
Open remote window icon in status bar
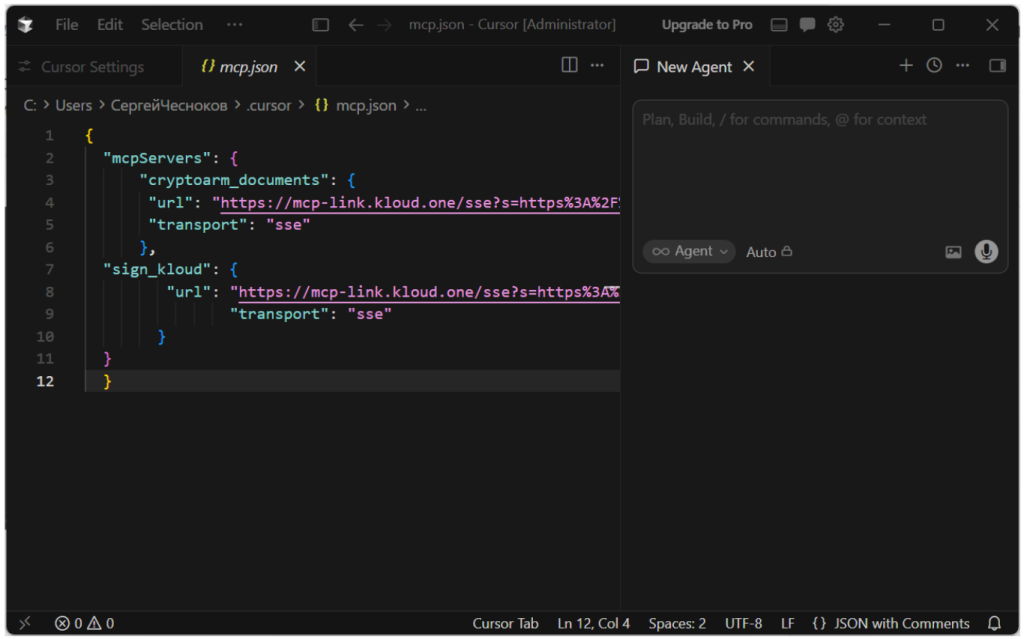point(25,623)
